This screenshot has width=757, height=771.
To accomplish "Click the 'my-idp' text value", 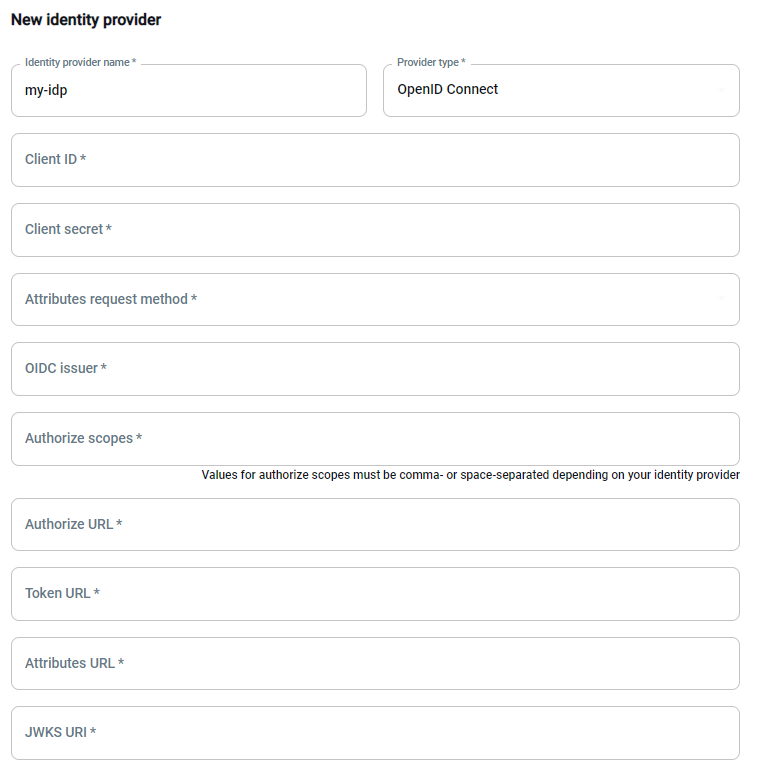I will [x=46, y=90].
